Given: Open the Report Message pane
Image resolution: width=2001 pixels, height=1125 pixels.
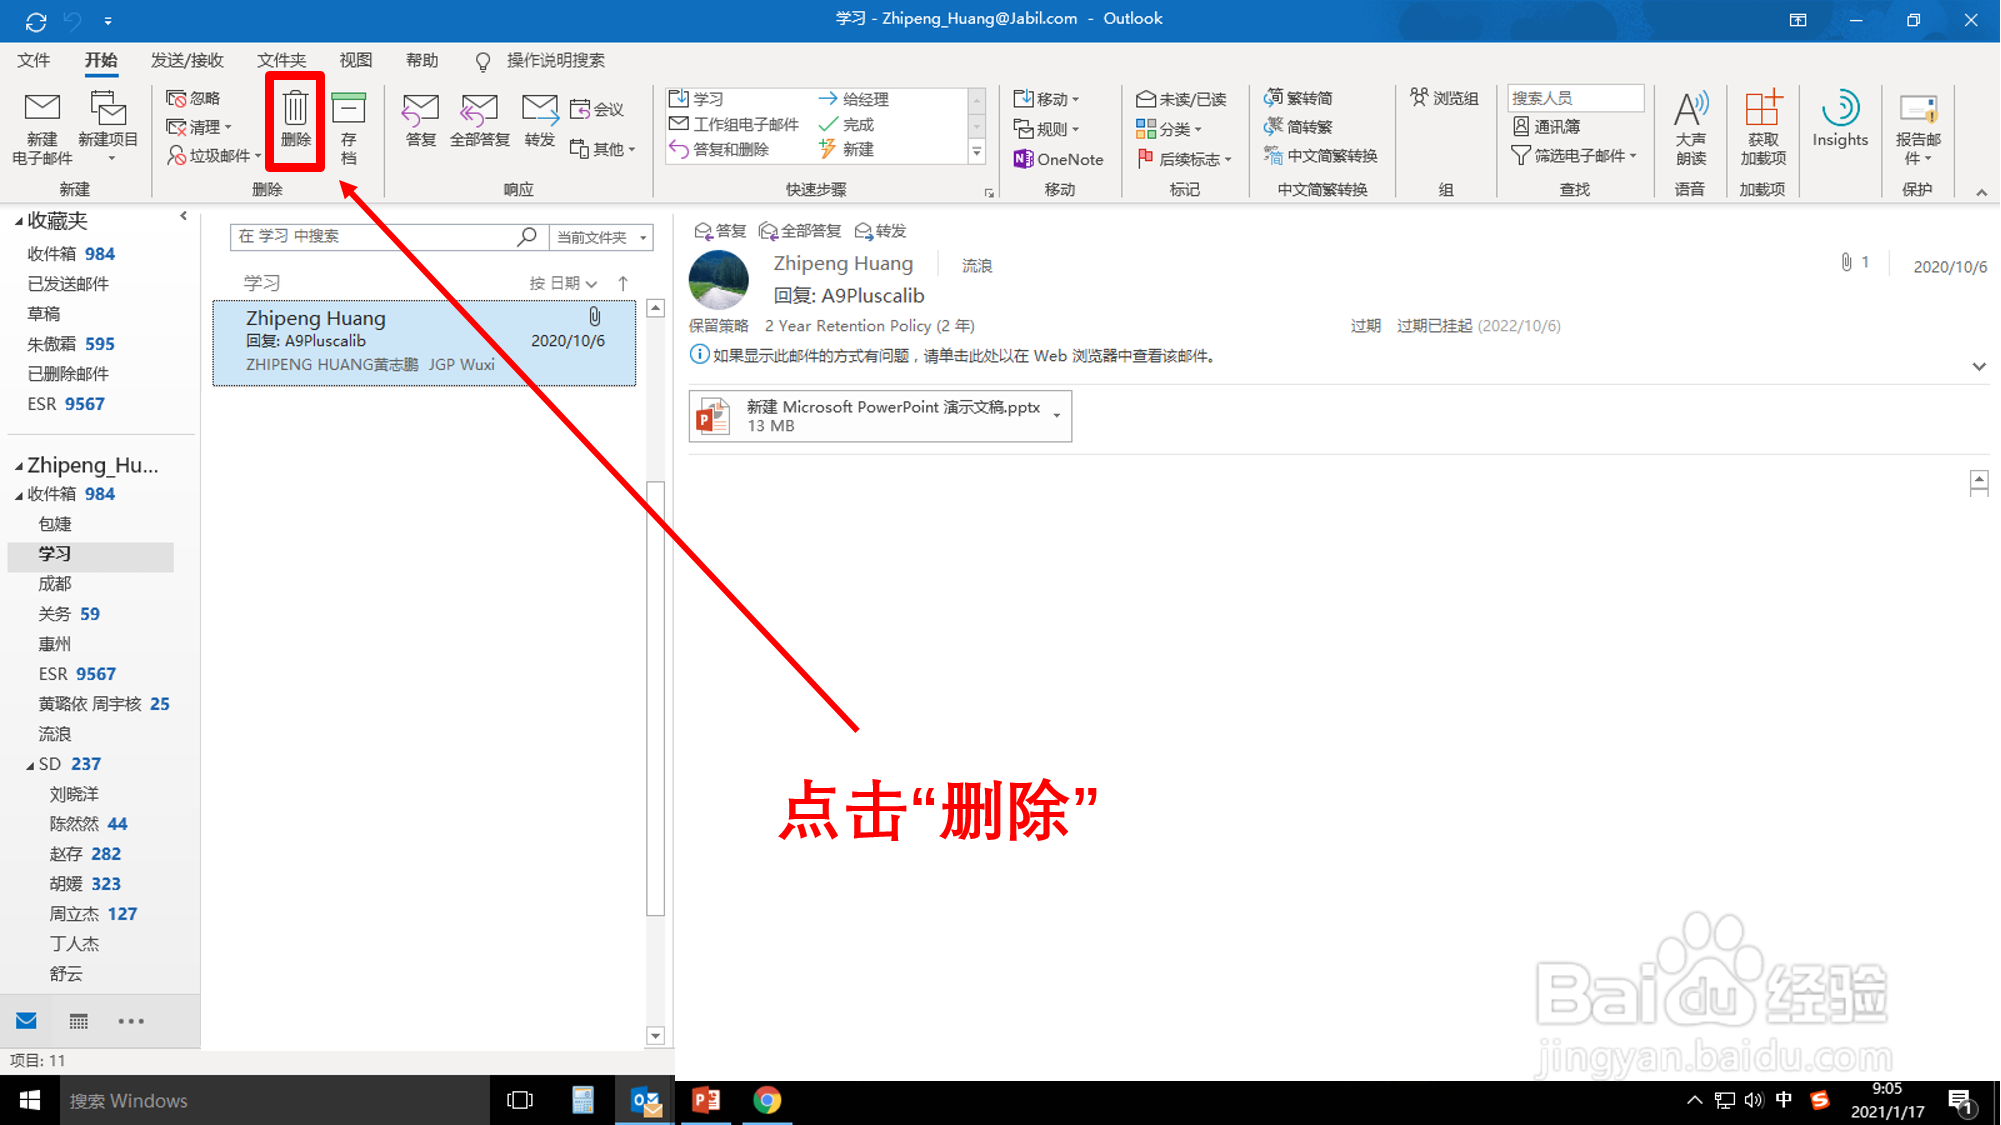Looking at the screenshot, I should tap(1917, 127).
